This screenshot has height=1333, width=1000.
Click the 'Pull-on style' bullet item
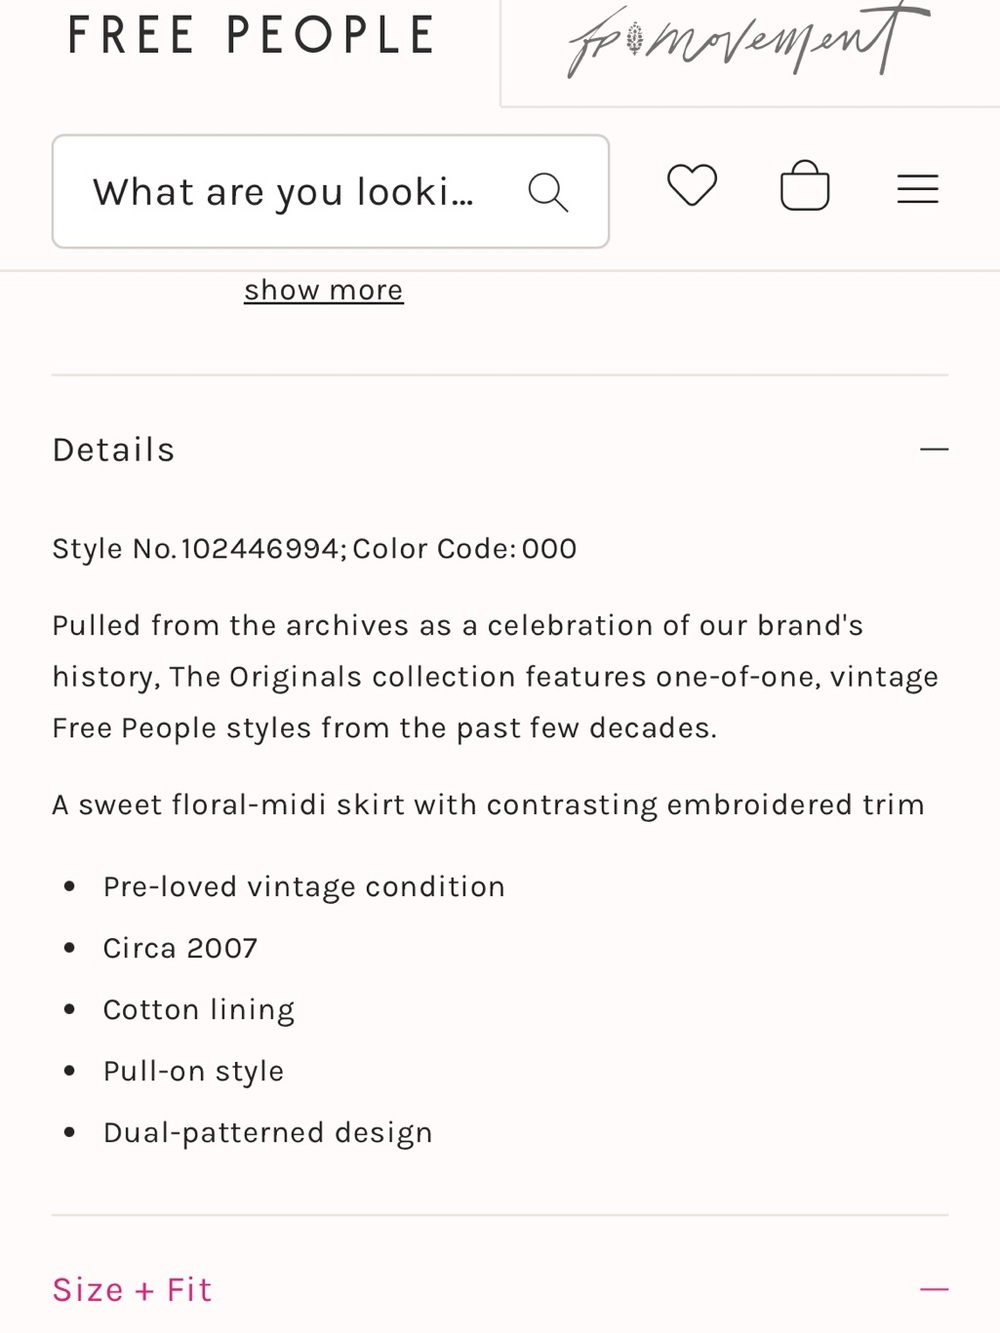194,1071
